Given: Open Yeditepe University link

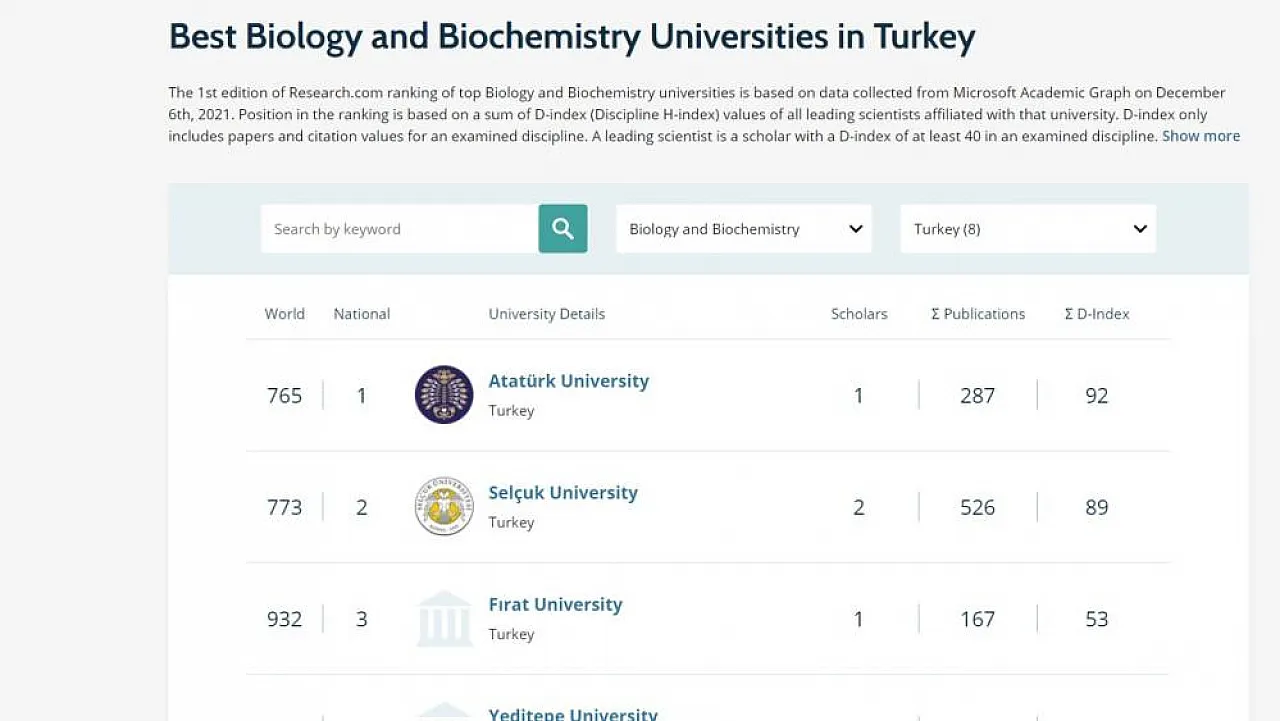Looking at the screenshot, I should coord(573,714).
